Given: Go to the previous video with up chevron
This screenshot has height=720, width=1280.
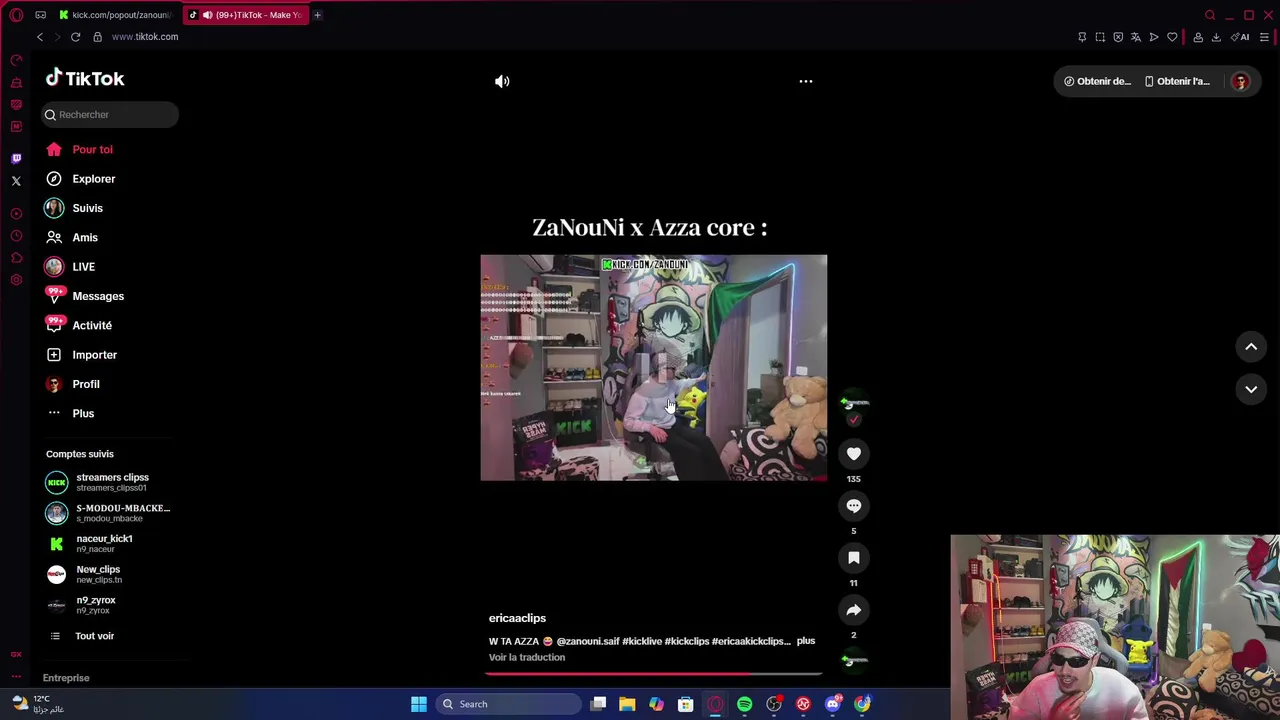Looking at the screenshot, I should coord(1251,347).
